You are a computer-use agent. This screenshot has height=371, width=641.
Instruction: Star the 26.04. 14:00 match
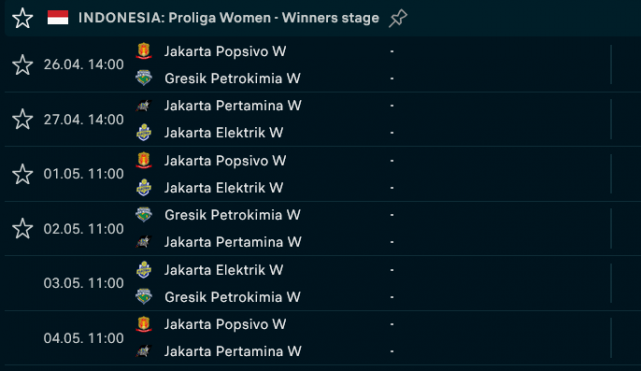[x=22, y=65]
